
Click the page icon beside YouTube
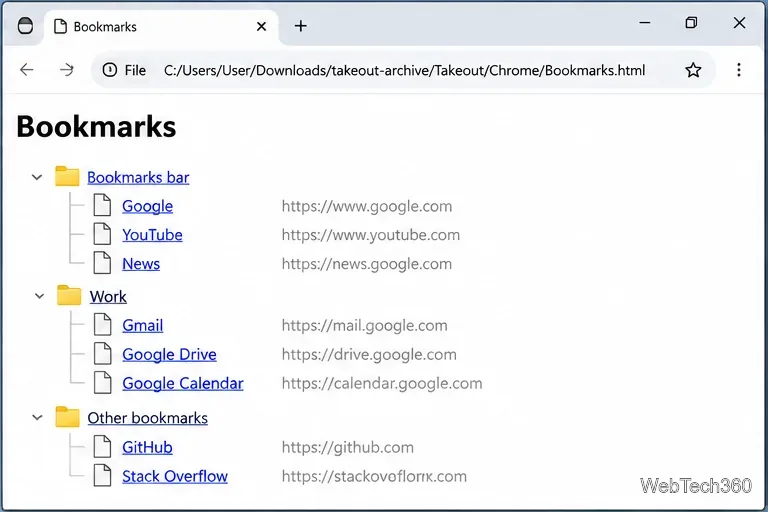pos(102,234)
